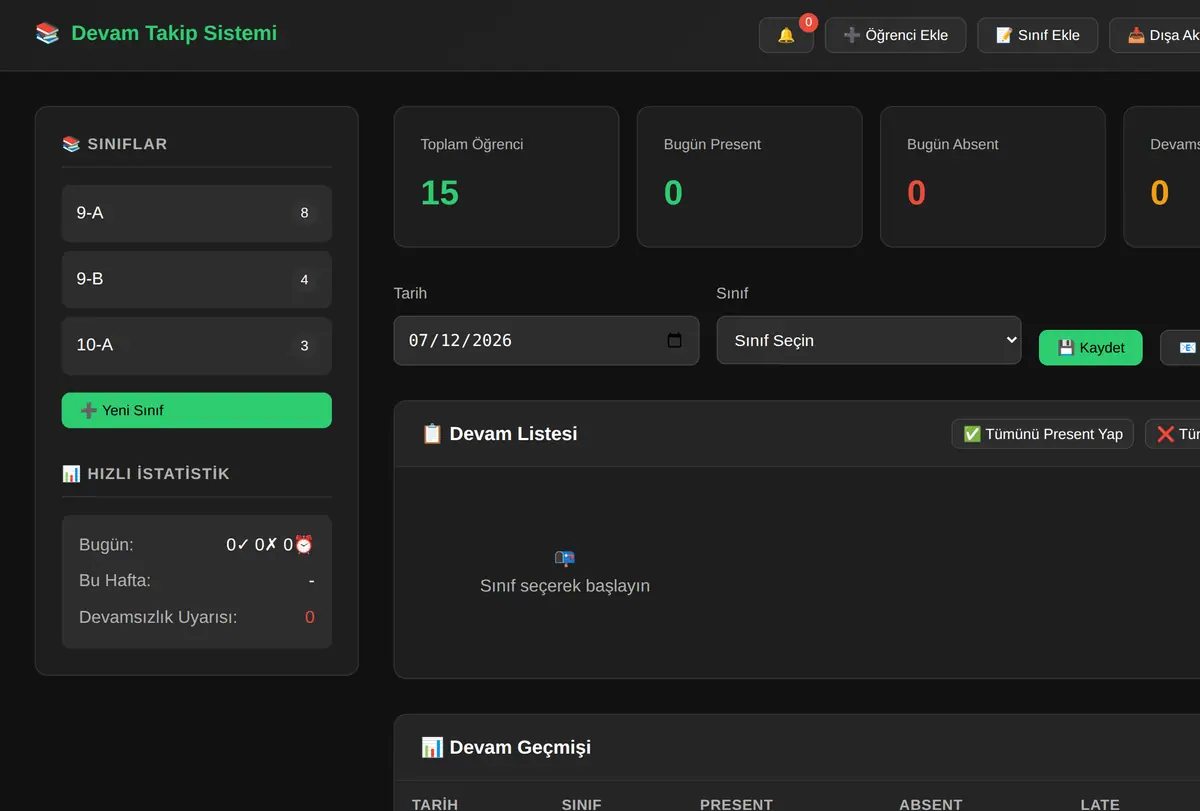This screenshot has height=811, width=1200.
Task: Select class 9-A in sidebar
Action: pos(197,213)
